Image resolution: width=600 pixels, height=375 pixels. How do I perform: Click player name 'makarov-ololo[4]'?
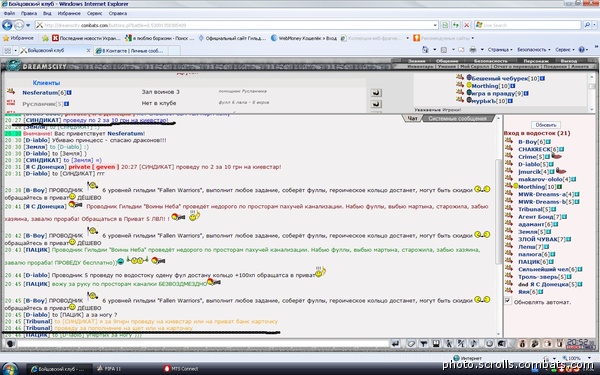tap(544, 179)
